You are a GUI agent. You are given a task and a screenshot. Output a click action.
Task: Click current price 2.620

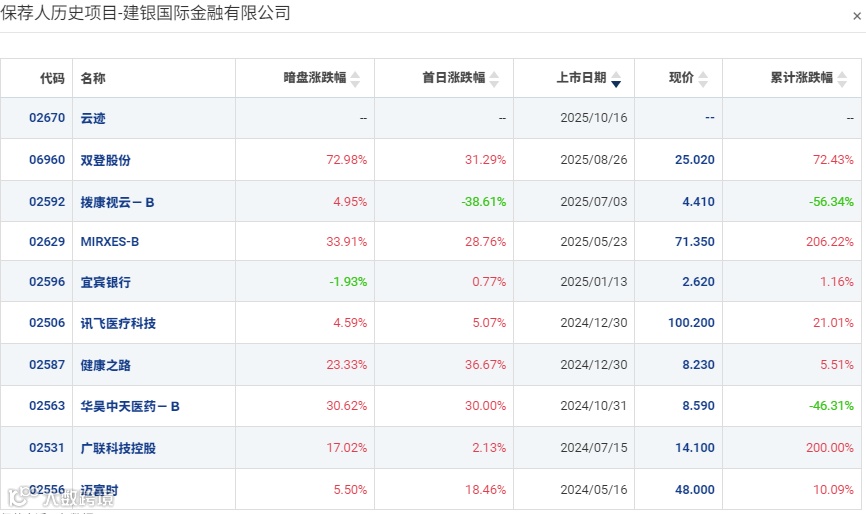click(698, 282)
